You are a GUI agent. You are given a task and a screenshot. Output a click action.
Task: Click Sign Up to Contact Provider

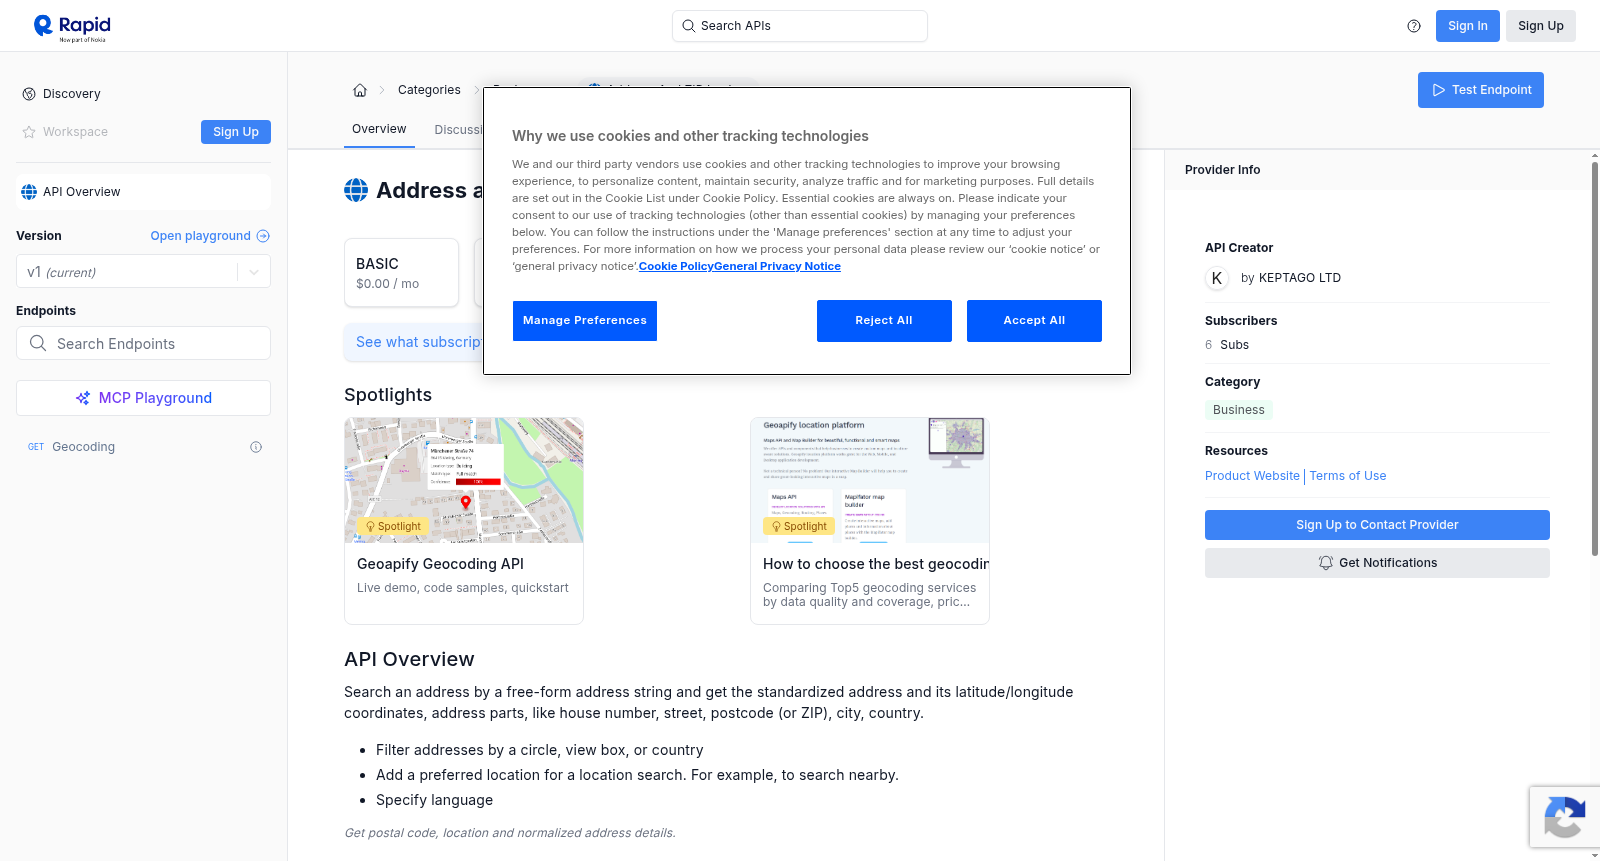point(1377,525)
